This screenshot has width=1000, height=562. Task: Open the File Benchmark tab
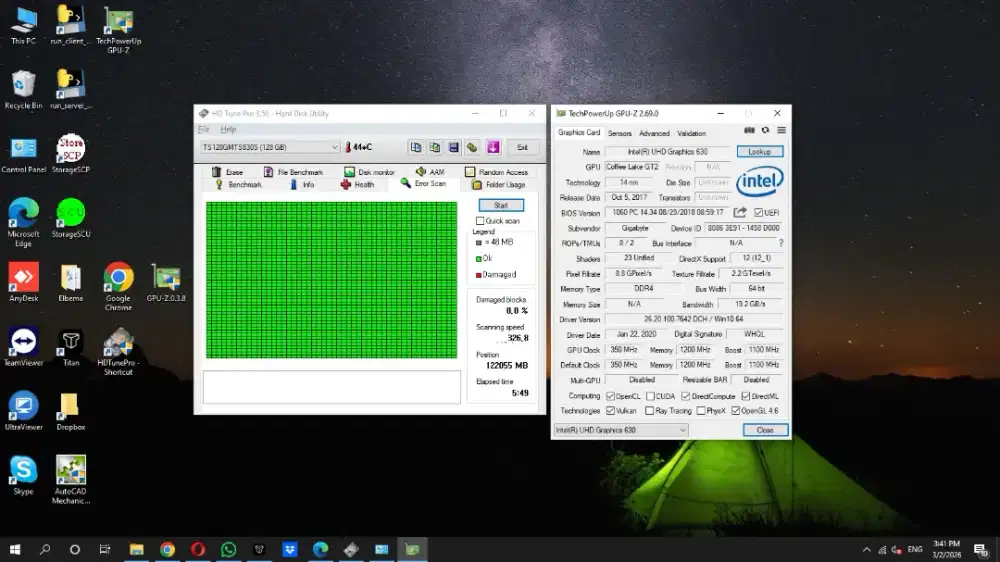pyautogui.click(x=293, y=172)
